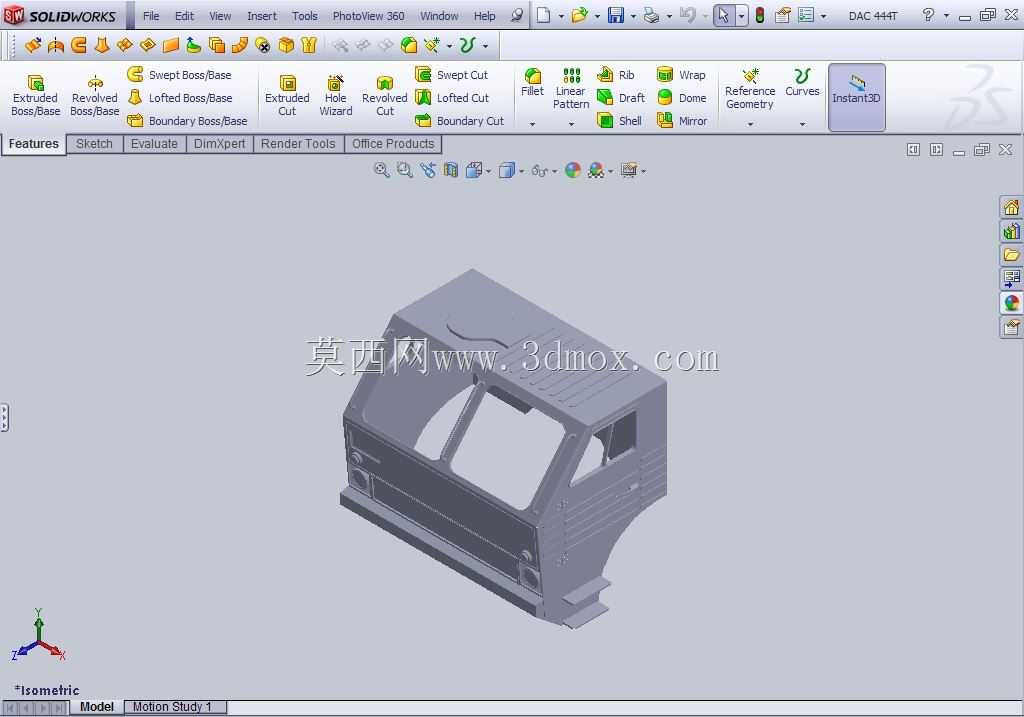Open File Explorer task pane icon
This screenshot has width=1024, height=717.
1011,255
